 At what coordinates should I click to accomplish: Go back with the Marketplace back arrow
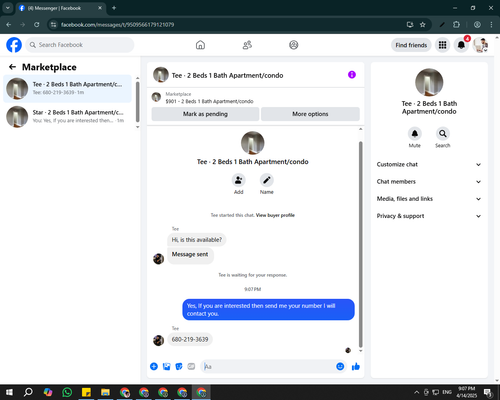click(x=12, y=67)
